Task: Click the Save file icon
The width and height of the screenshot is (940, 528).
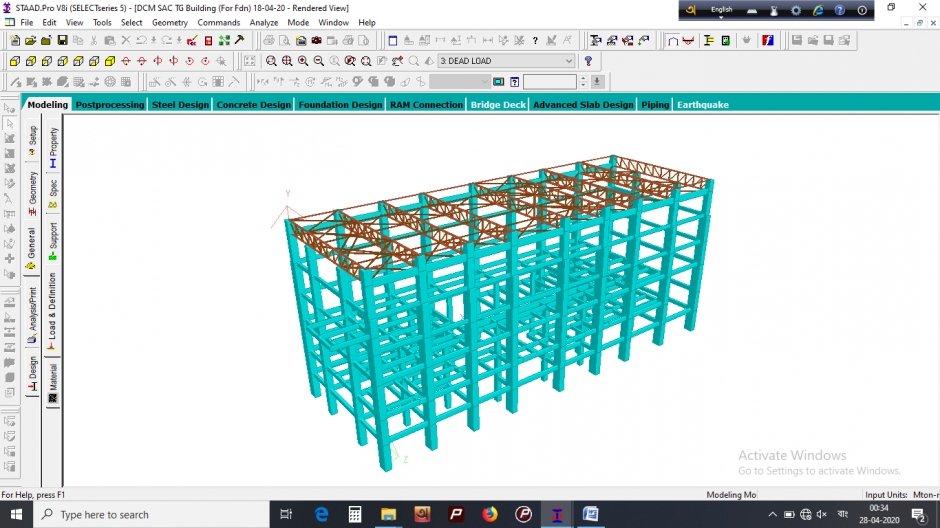Action: (x=62, y=41)
